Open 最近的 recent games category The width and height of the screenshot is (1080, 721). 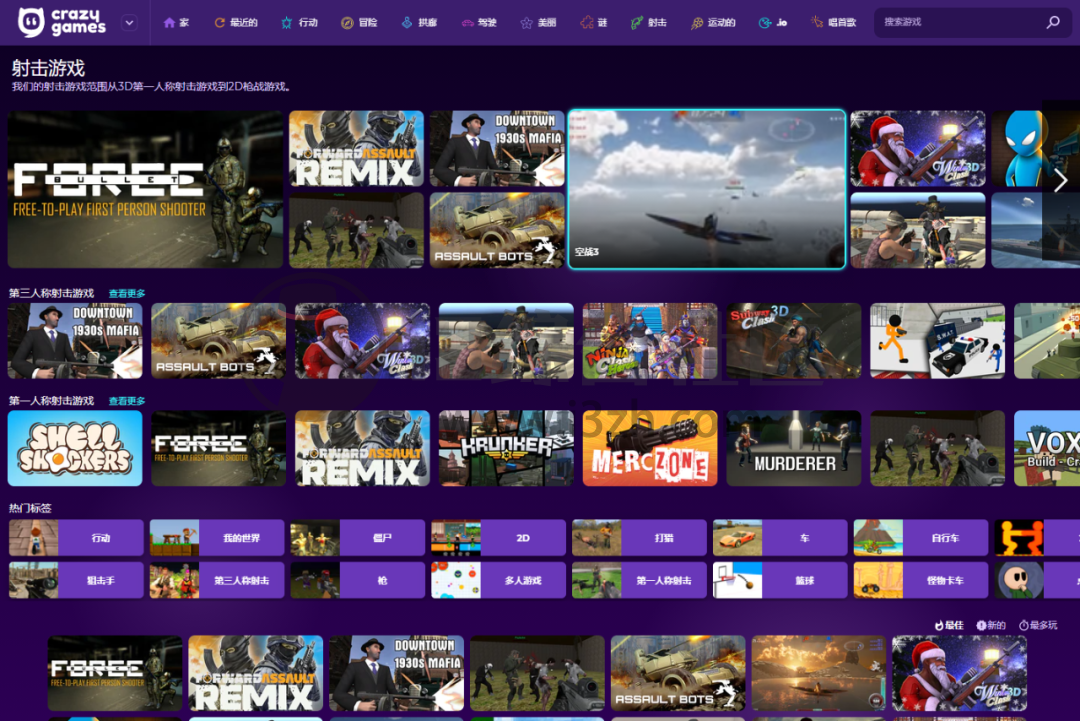coord(236,23)
